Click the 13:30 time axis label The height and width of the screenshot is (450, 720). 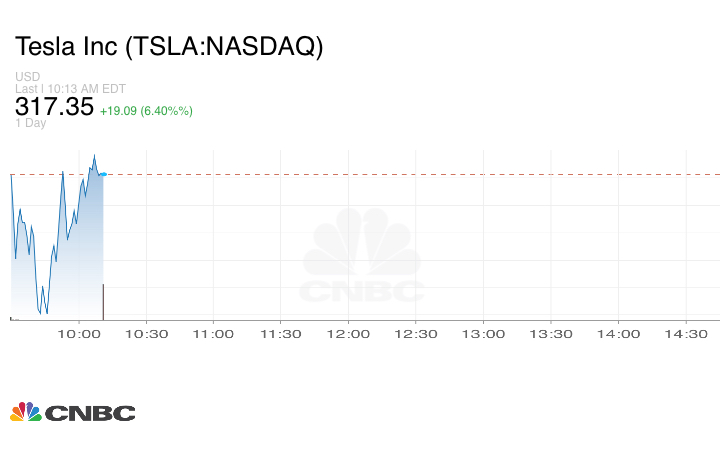(x=551, y=334)
